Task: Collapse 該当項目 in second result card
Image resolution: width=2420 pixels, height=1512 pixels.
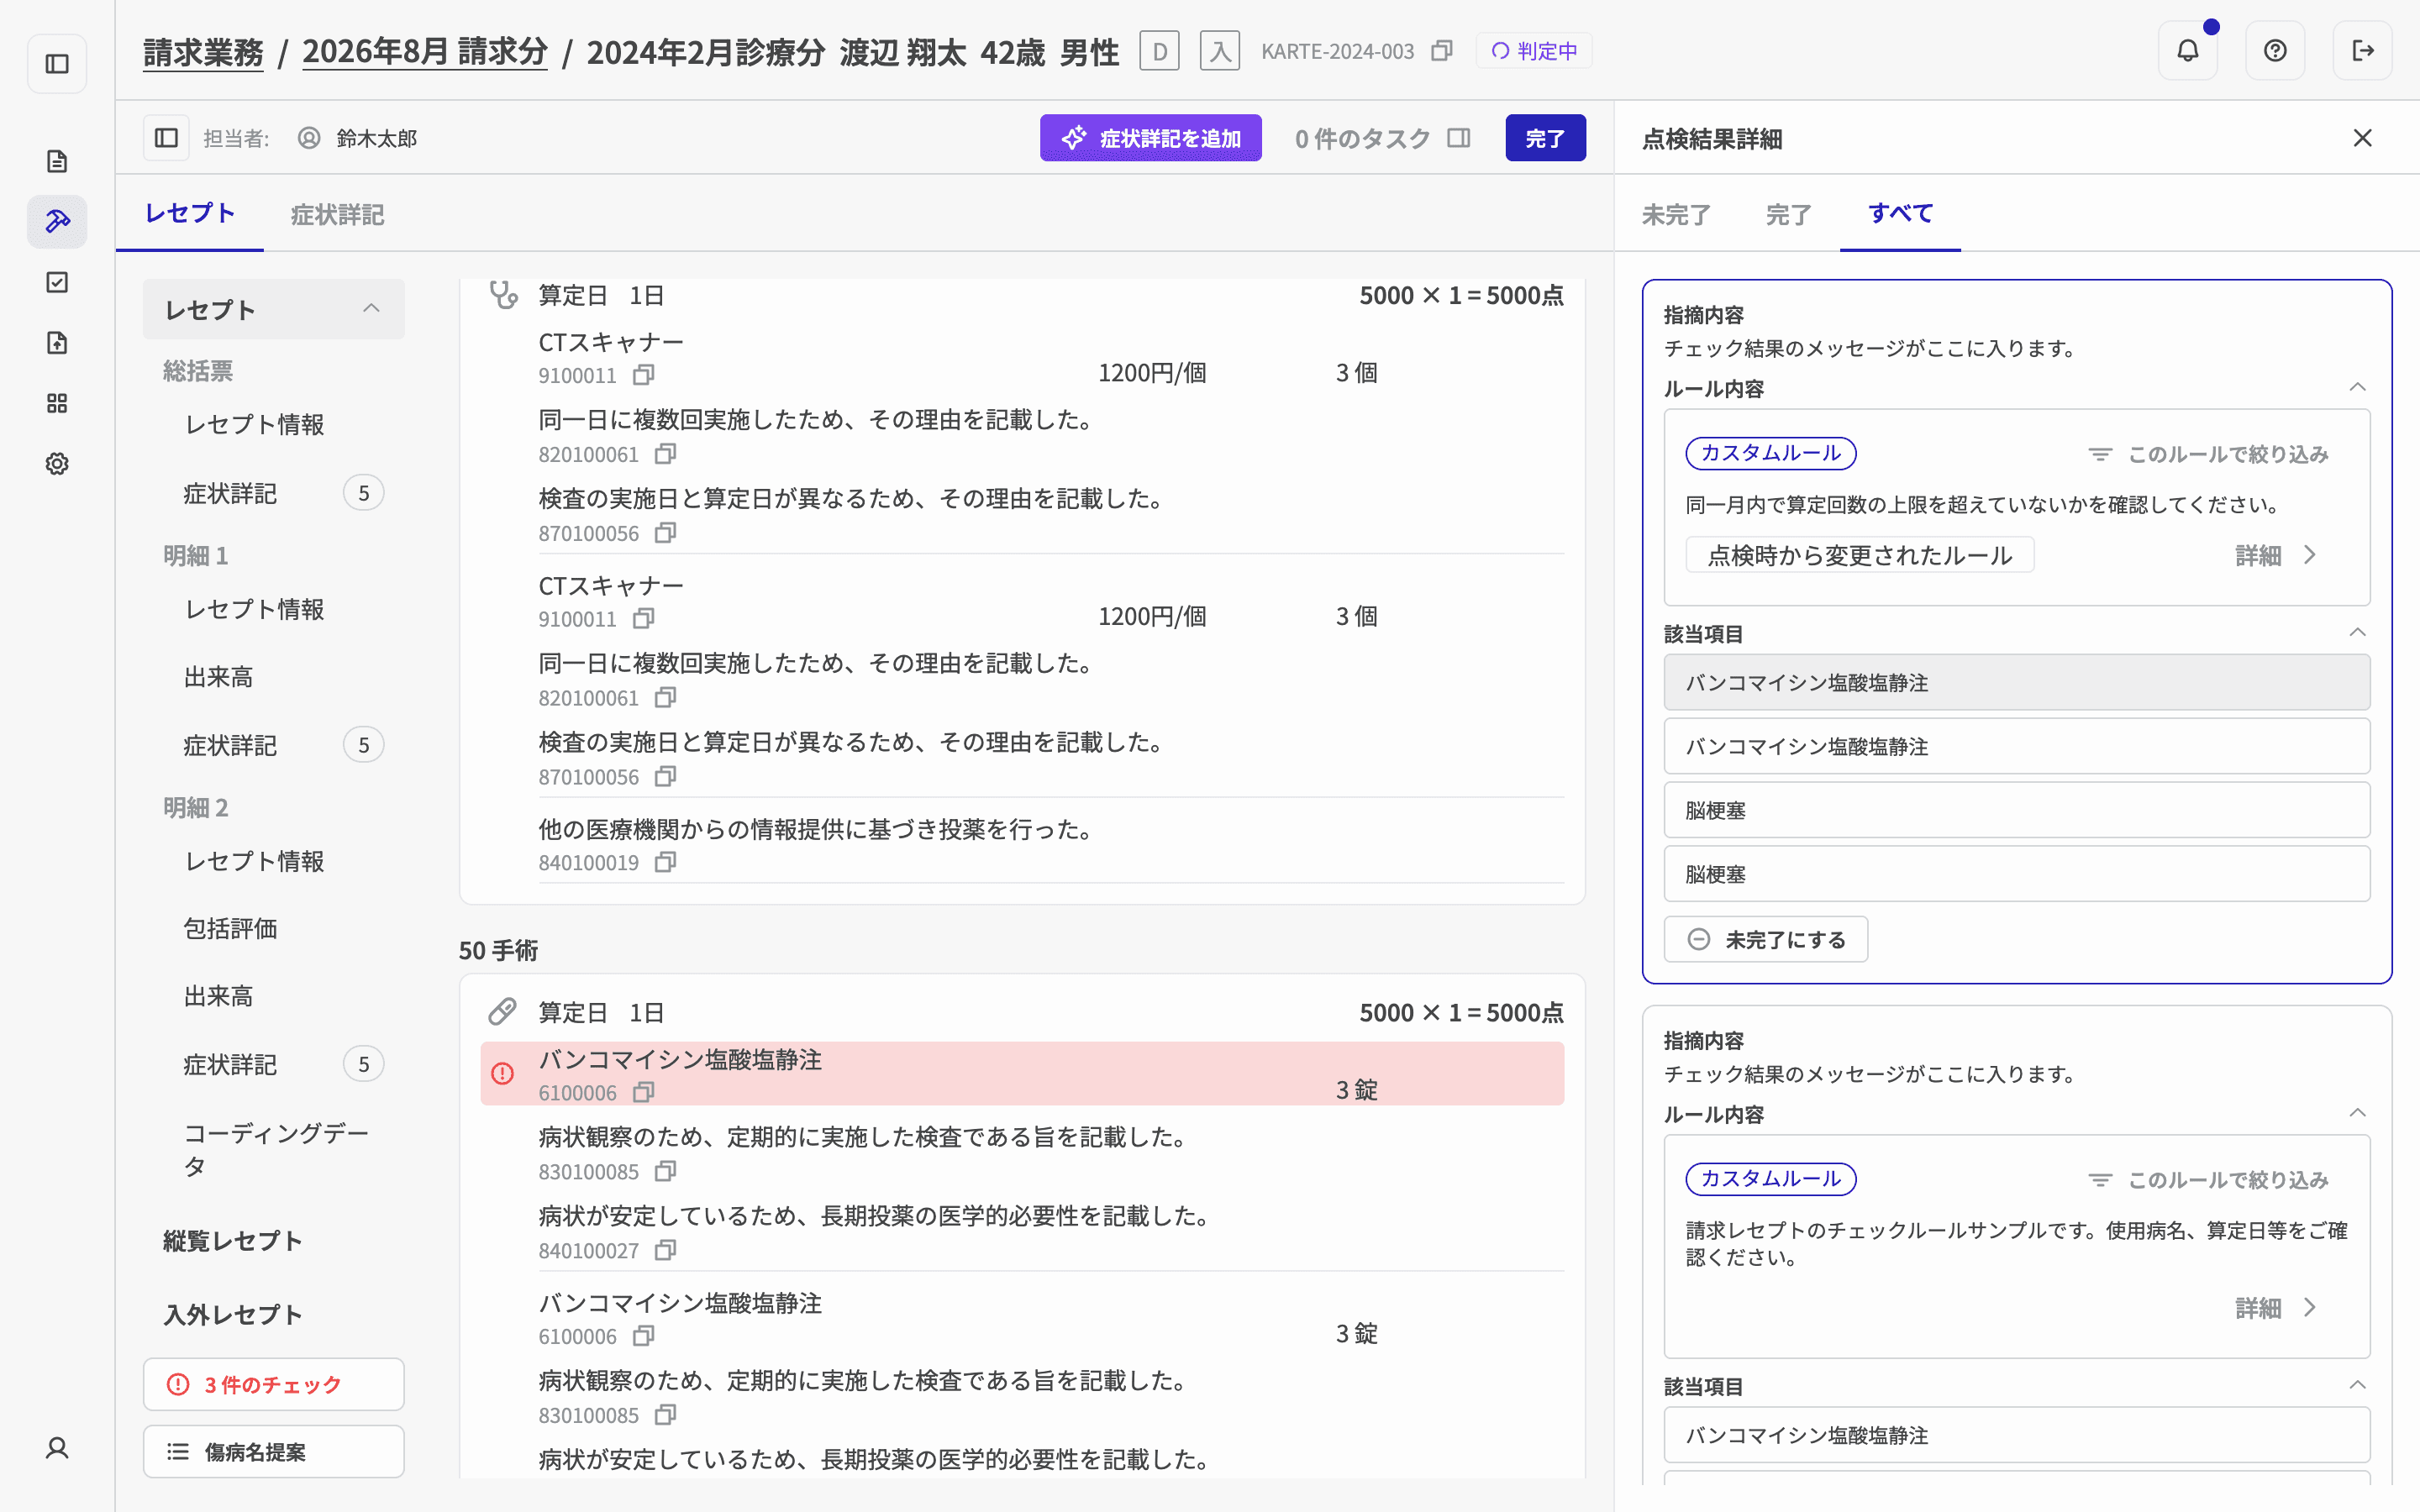Action: pos(2357,1386)
